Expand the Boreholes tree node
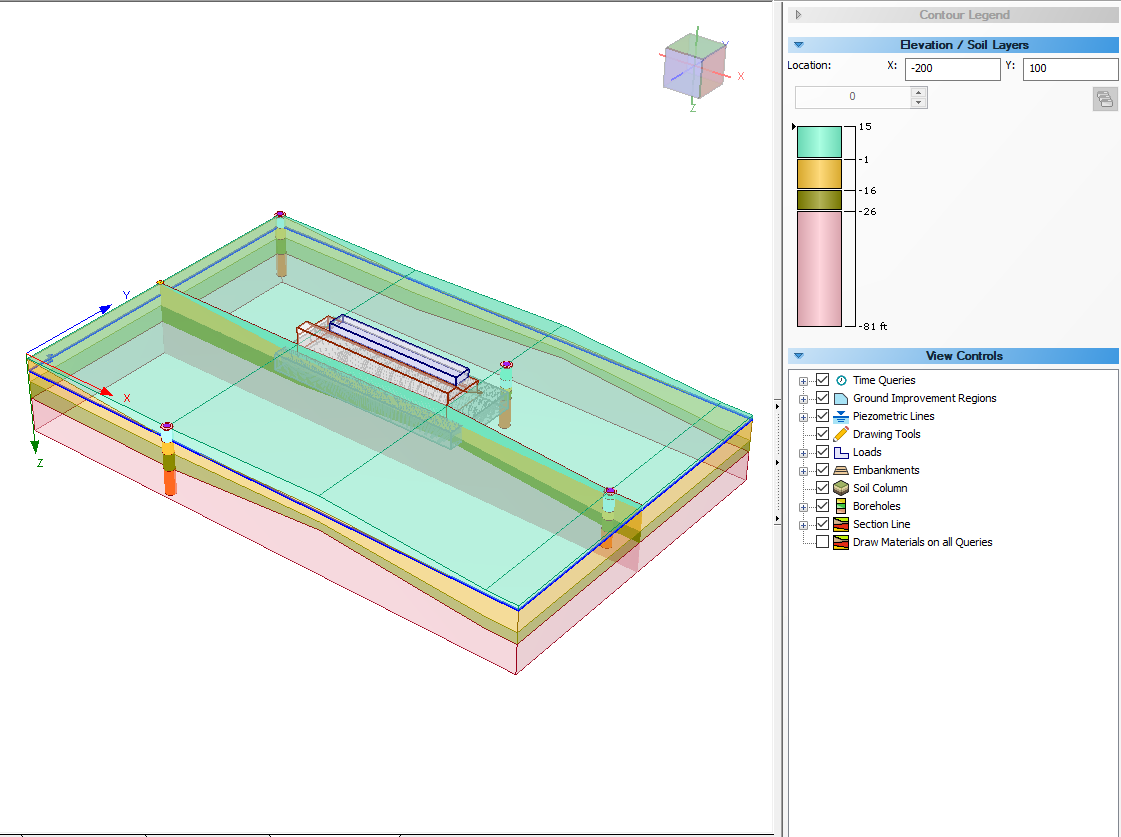The width and height of the screenshot is (1121, 837). click(x=804, y=506)
